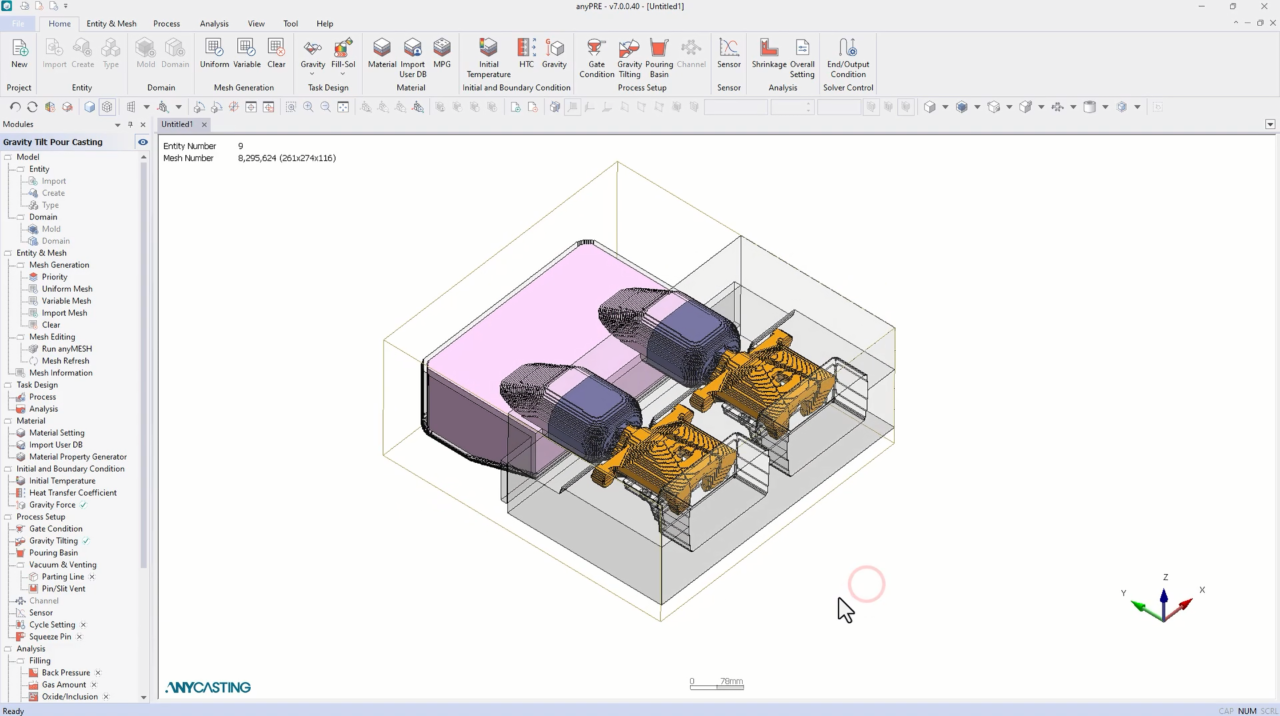Click the Modules panel scrollbar down arrow
Image resolution: width=1280 pixels, height=716 pixels.
pos(143,697)
